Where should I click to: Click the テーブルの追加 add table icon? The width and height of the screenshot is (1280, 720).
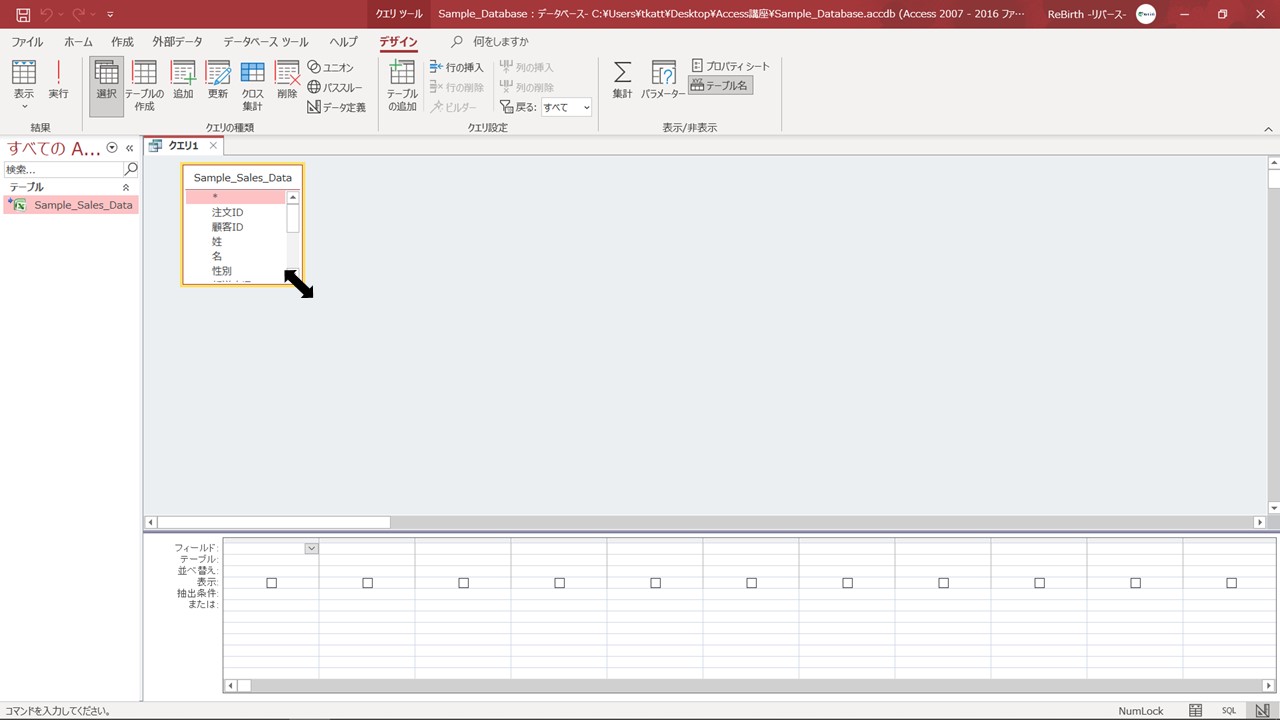pos(402,84)
